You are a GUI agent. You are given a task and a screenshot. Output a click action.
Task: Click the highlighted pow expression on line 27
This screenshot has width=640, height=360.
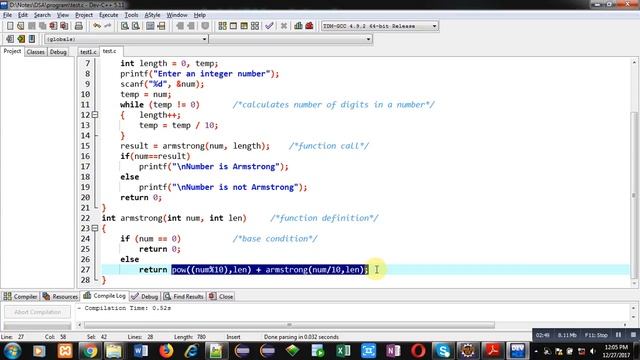269,269
